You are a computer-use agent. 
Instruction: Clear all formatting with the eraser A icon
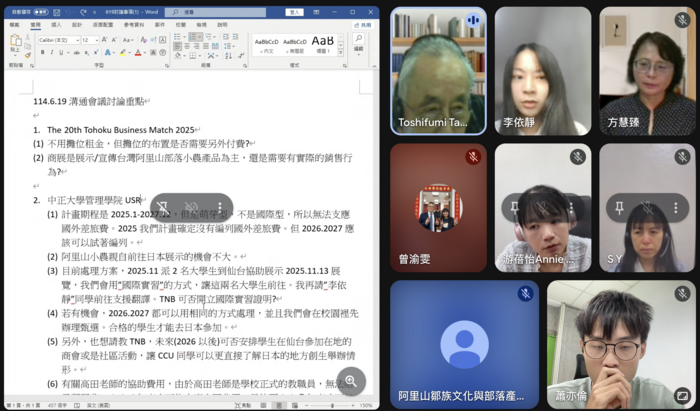pyautogui.click(x=143, y=40)
